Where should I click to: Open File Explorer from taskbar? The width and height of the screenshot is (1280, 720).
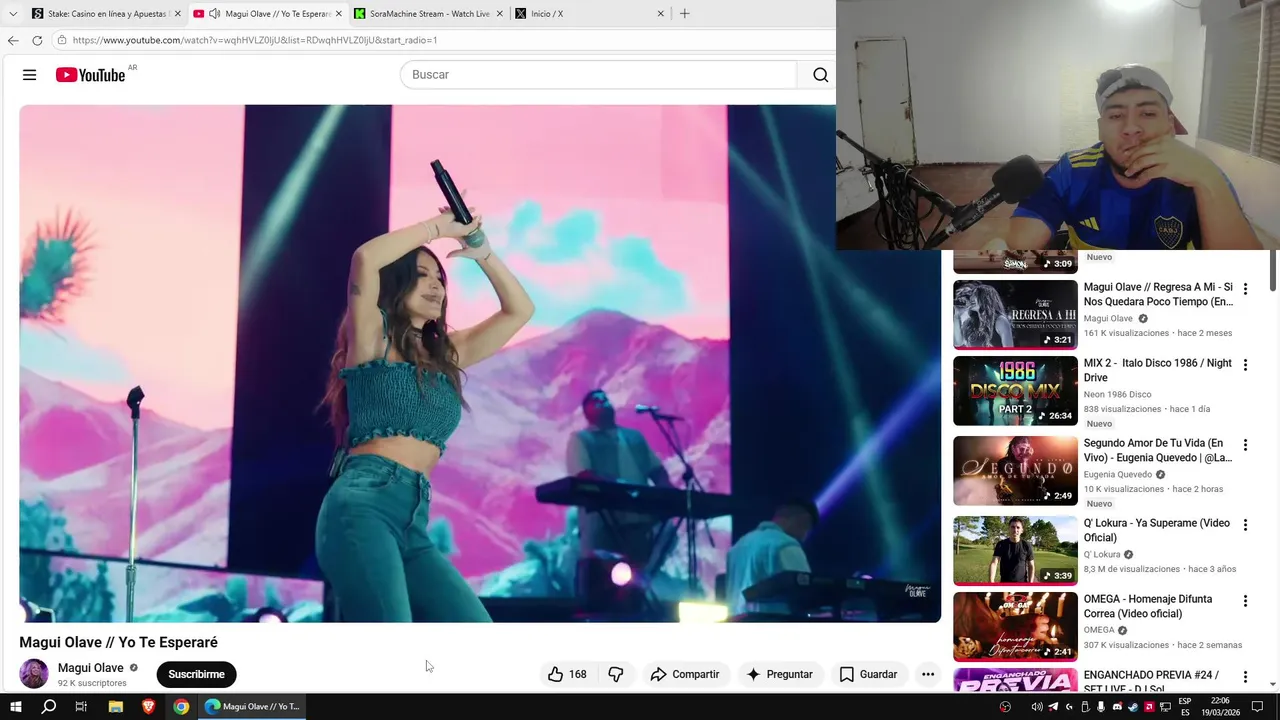tap(115, 707)
